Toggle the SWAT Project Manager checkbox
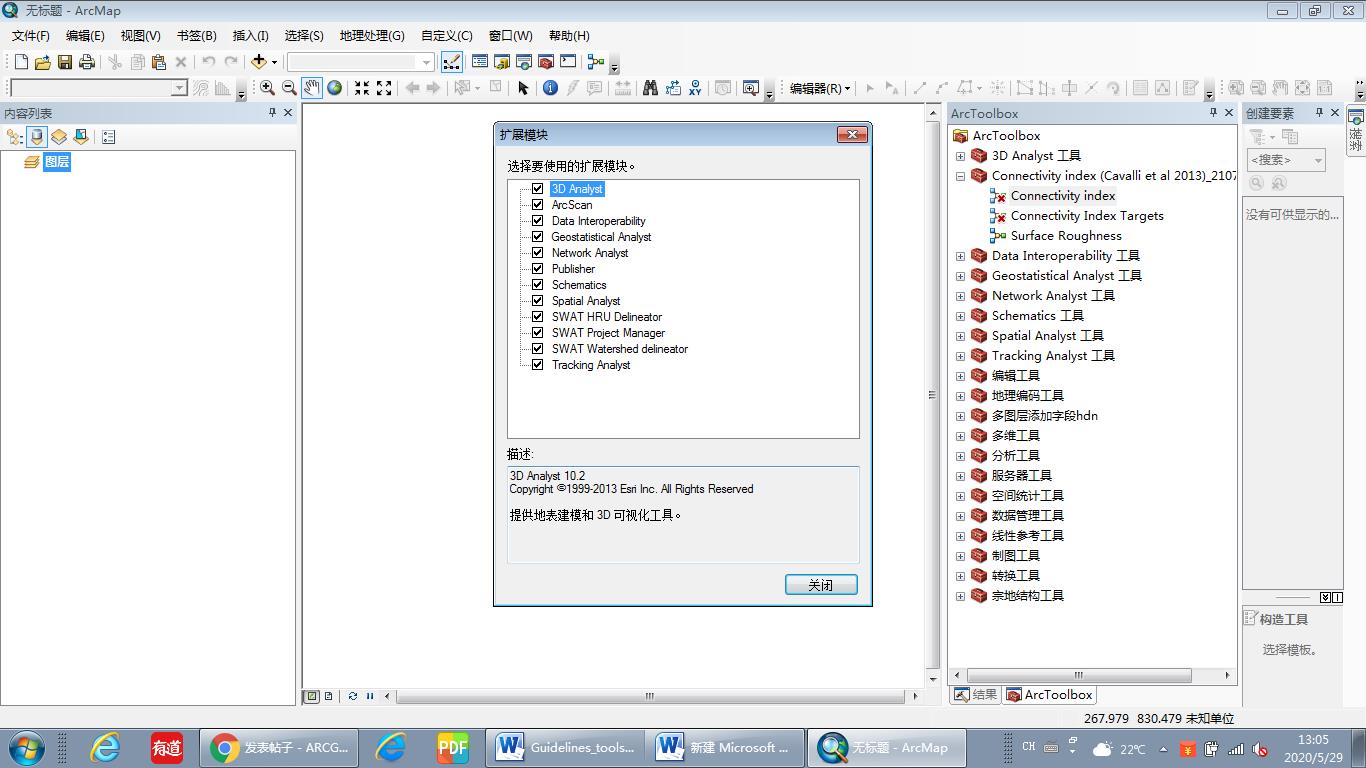Screen dimensions: 1366x768 coord(538,333)
